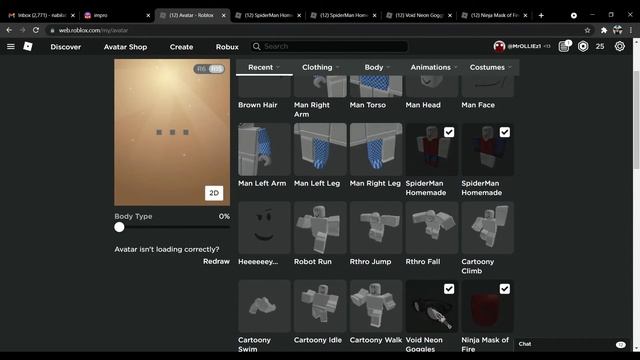Image resolution: width=640 pixels, height=360 pixels.
Task: Click the Cartoony Climb label
Action: [478, 266]
